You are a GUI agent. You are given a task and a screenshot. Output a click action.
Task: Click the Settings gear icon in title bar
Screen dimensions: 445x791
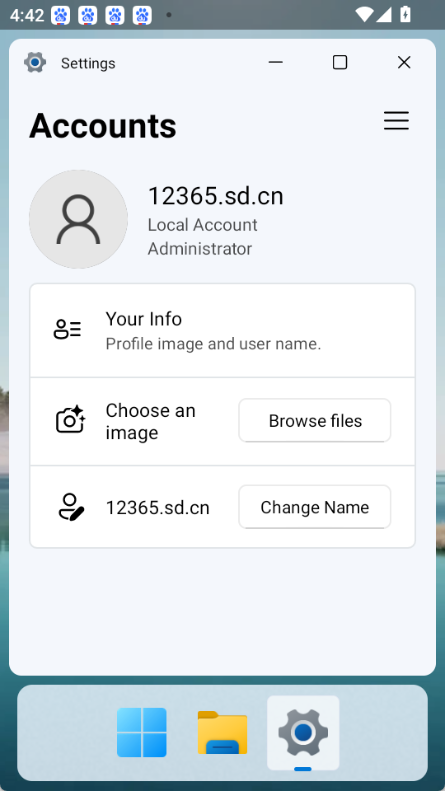coord(35,63)
